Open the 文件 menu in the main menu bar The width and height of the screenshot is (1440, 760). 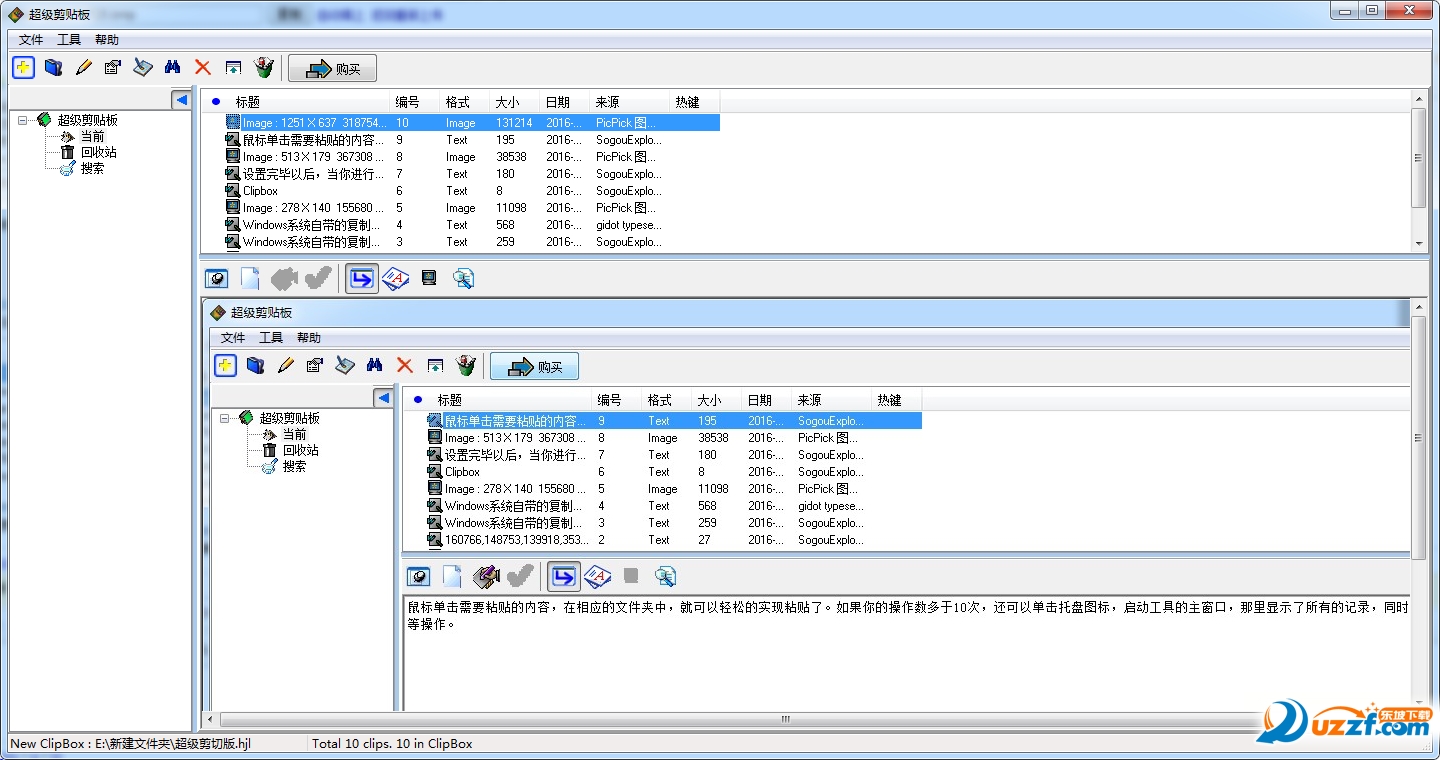(x=31, y=40)
